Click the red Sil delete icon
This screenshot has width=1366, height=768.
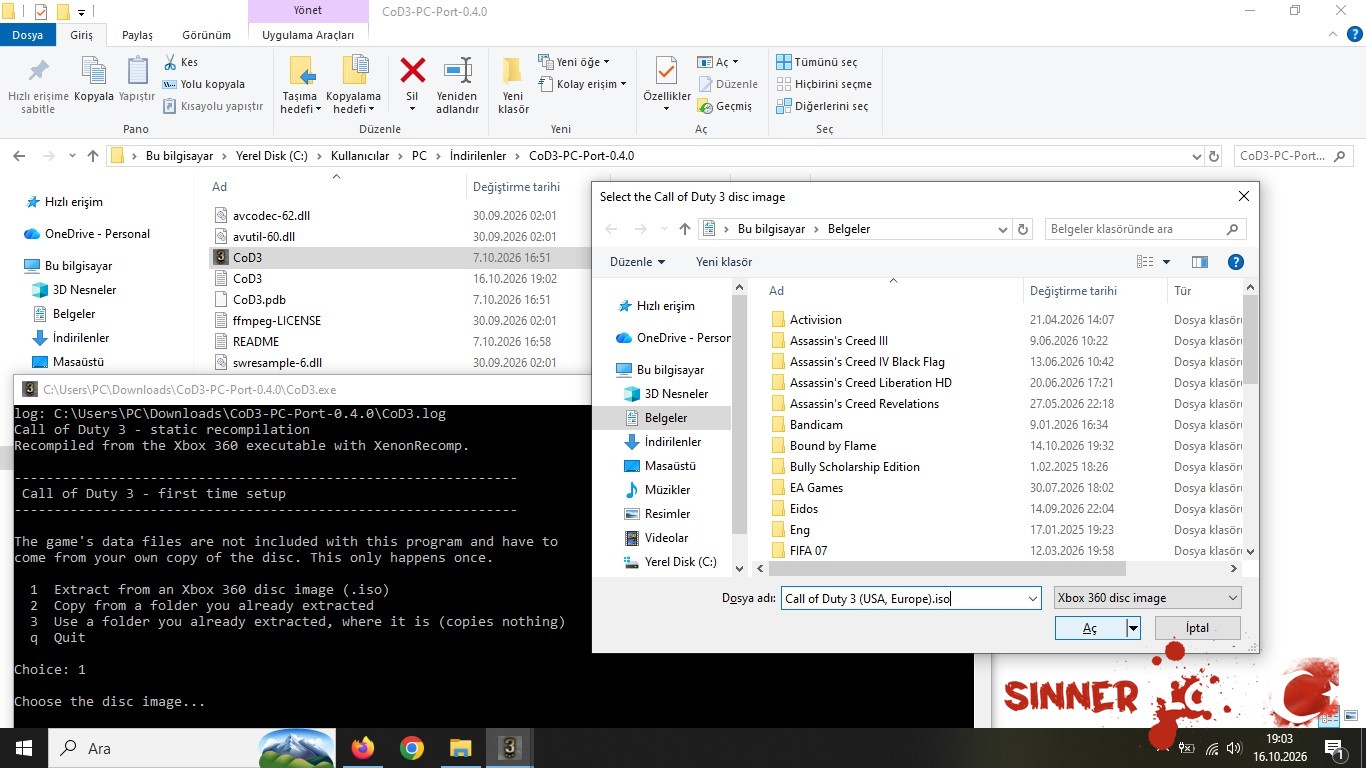pos(412,70)
